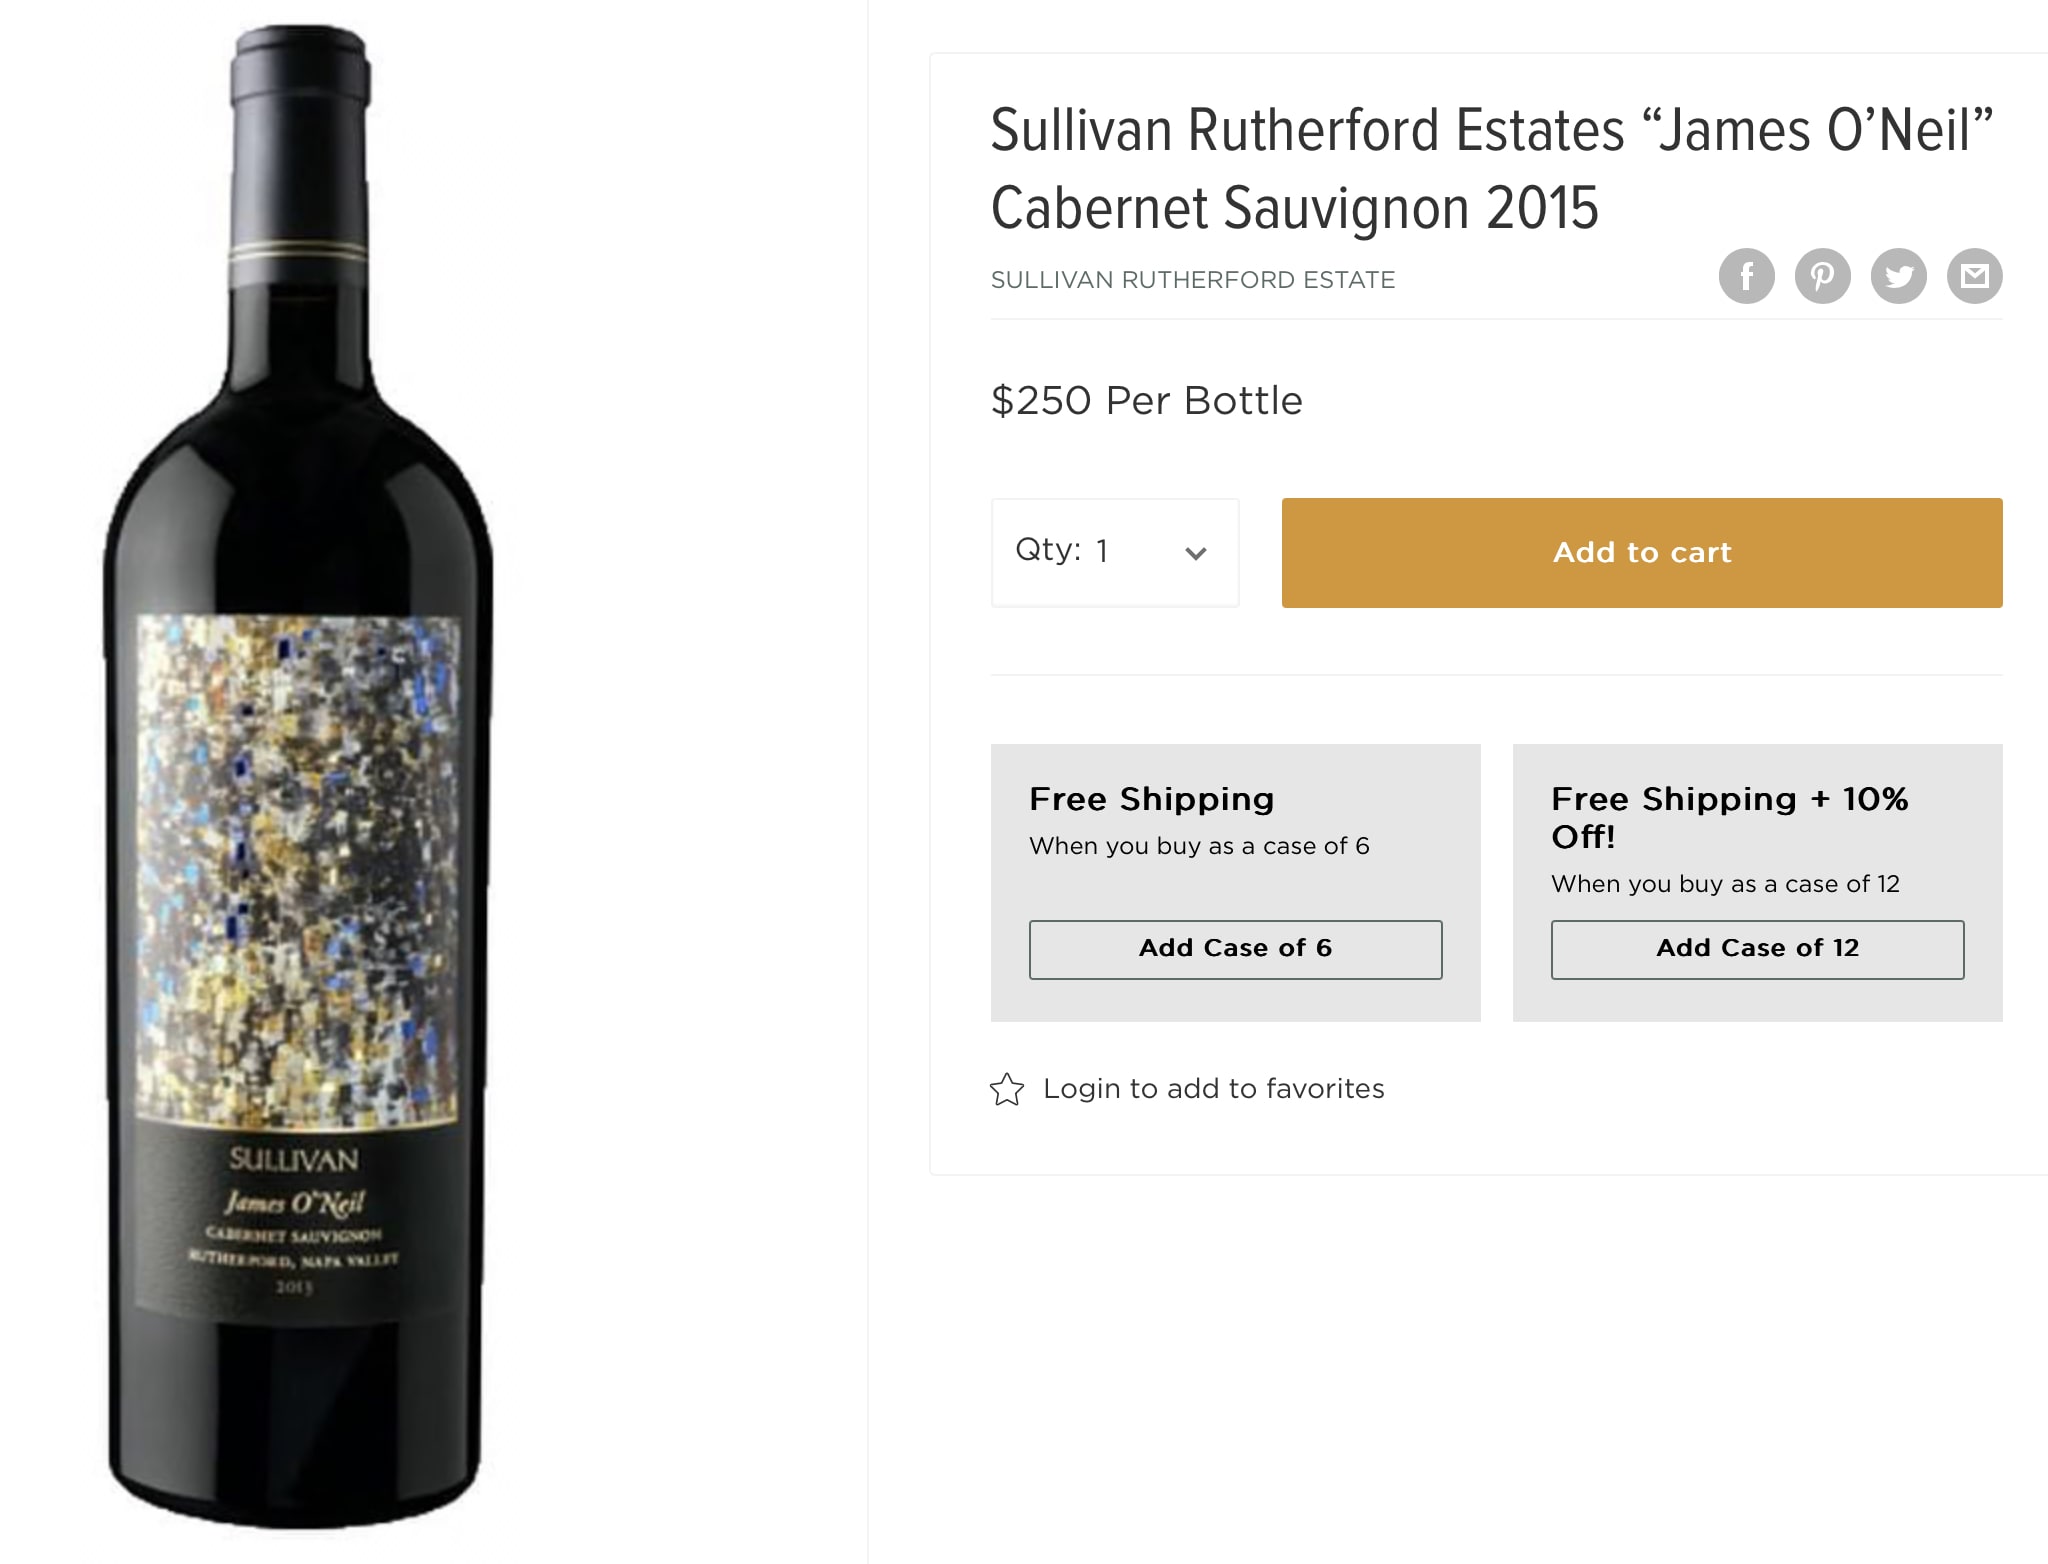Pin this wine to Pinterest

tap(1822, 276)
